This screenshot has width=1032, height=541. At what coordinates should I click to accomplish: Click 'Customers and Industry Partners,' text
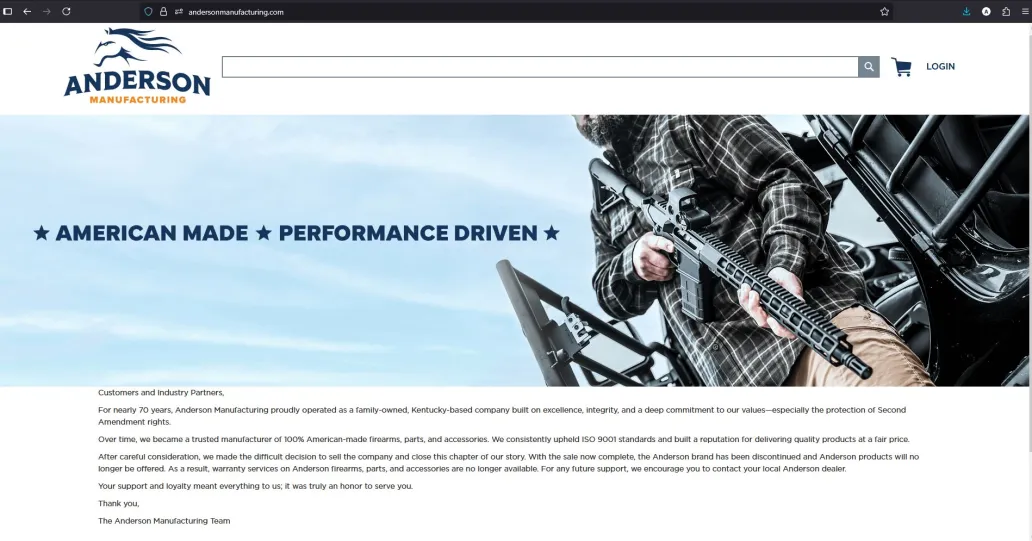tap(161, 392)
